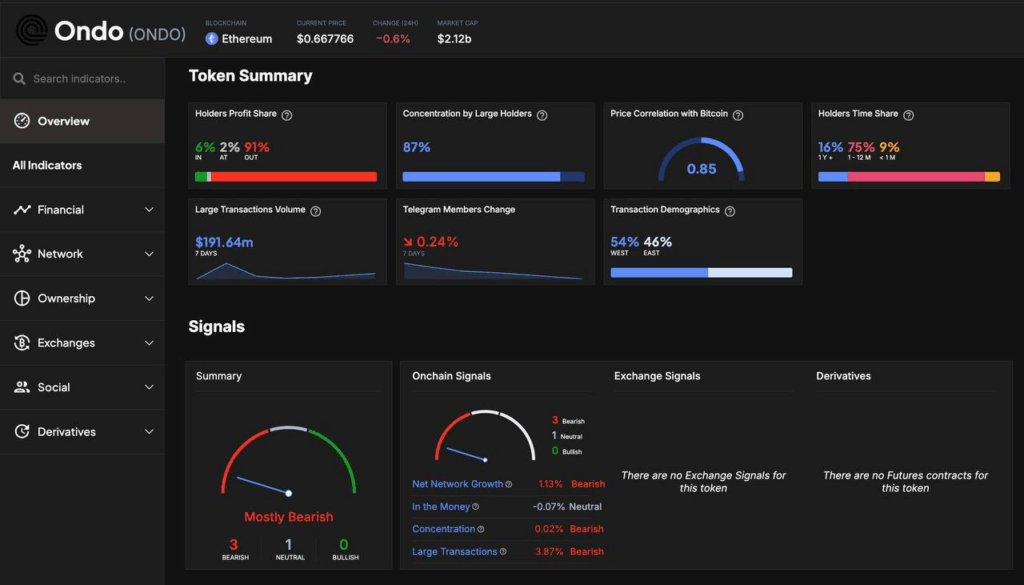Select the Ownership menu label
The width and height of the screenshot is (1024, 585).
(66, 298)
